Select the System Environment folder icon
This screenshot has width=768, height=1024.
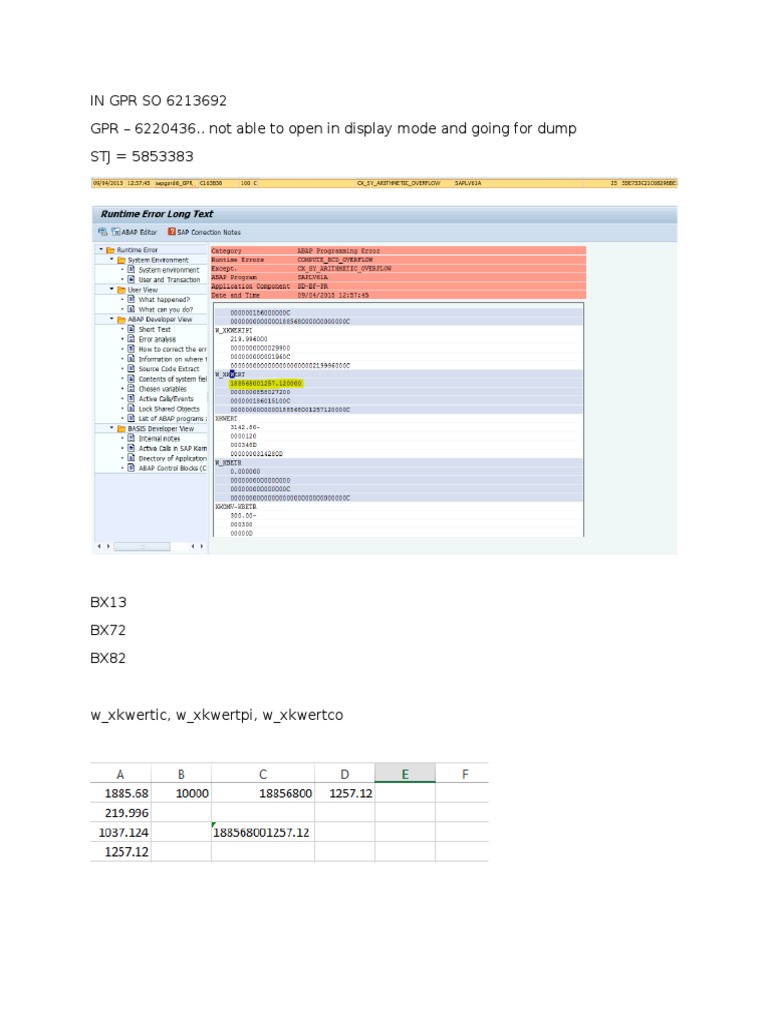(x=121, y=260)
